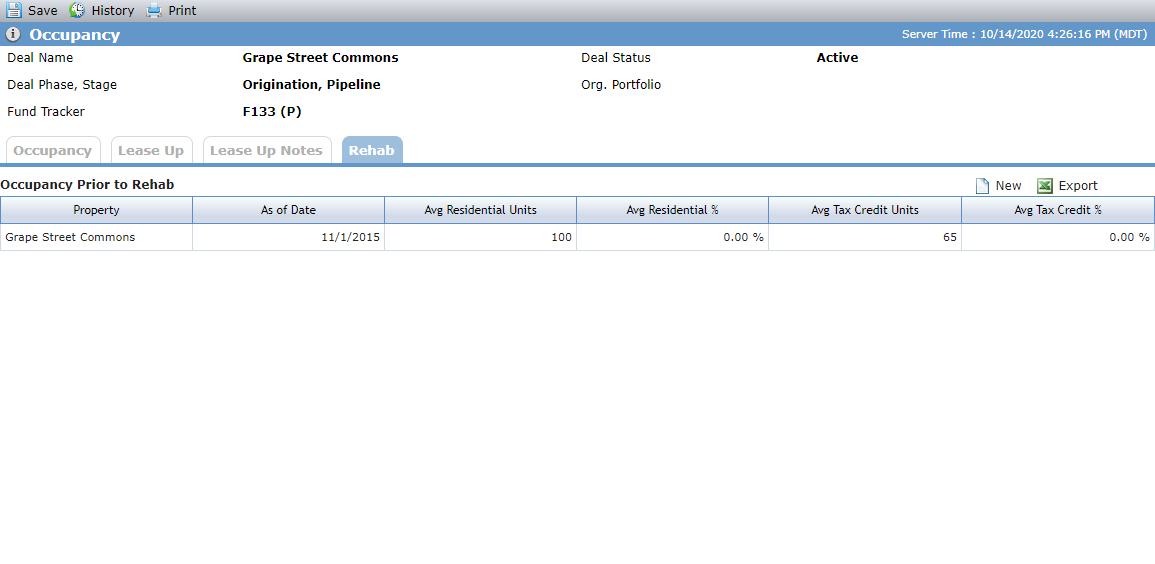The height and width of the screenshot is (564, 1155).
Task: Click Avg Residential Units column header
Action: pyautogui.click(x=480, y=210)
